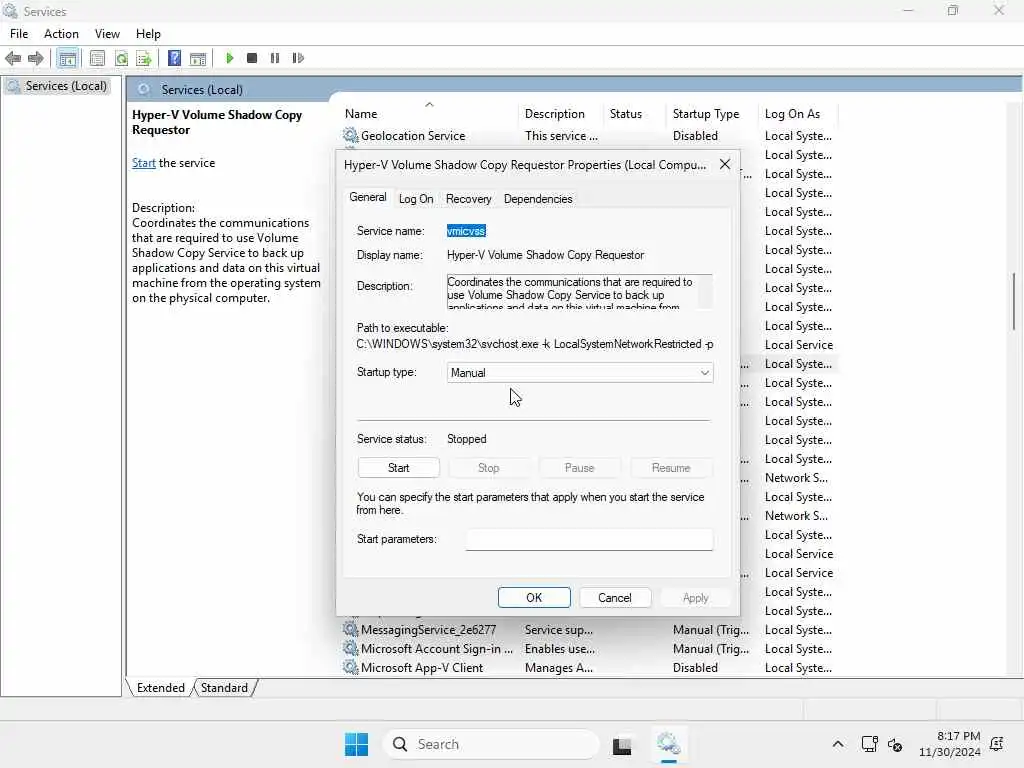The width and height of the screenshot is (1024, 768).
Task: Sort by the Name column header
Action: 429,114
